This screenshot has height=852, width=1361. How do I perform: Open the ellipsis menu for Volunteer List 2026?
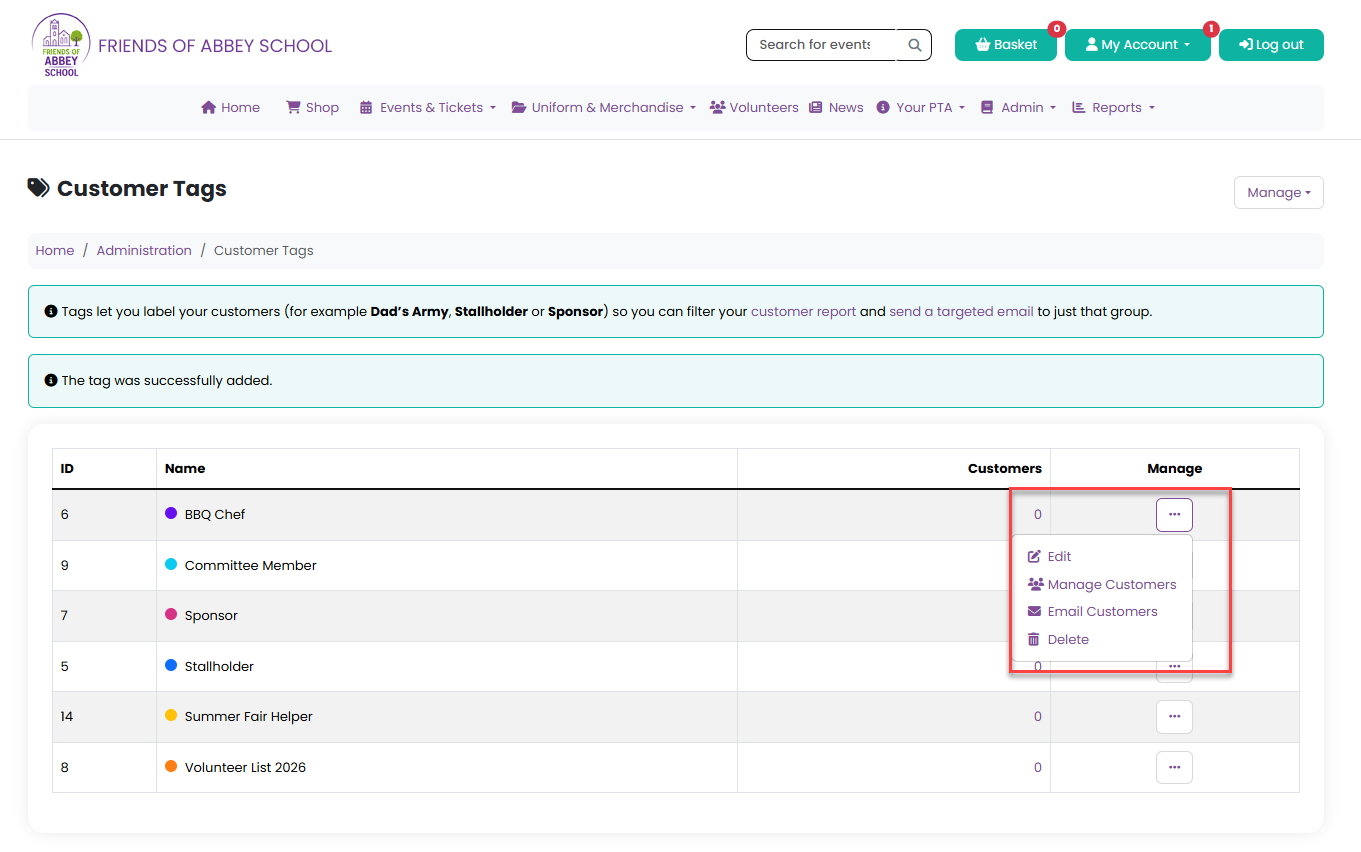(x=1174, y=768)
